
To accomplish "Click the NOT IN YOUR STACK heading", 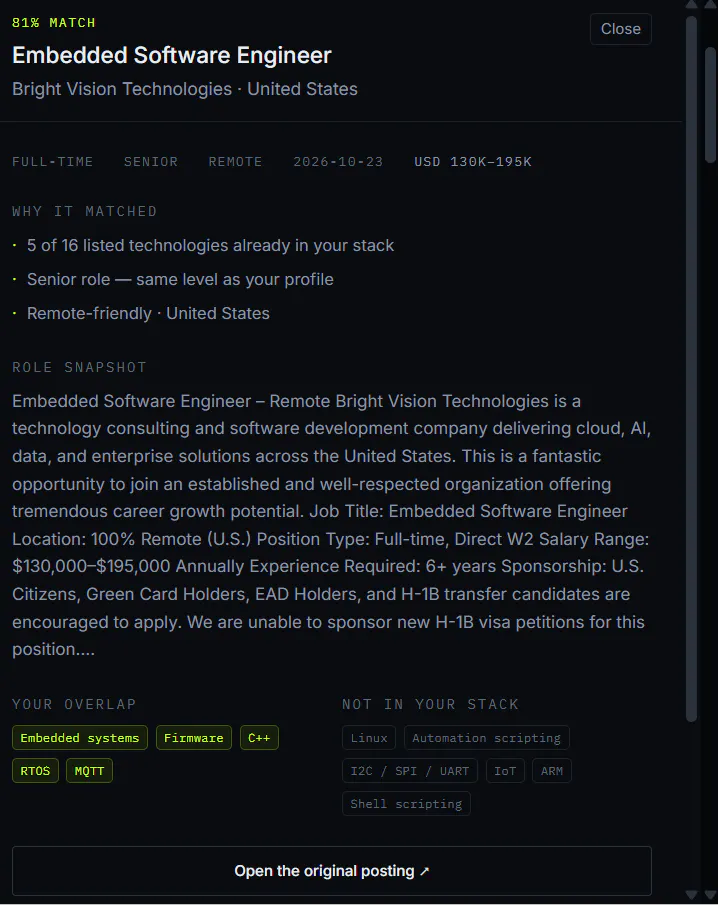I will point(431,704).
